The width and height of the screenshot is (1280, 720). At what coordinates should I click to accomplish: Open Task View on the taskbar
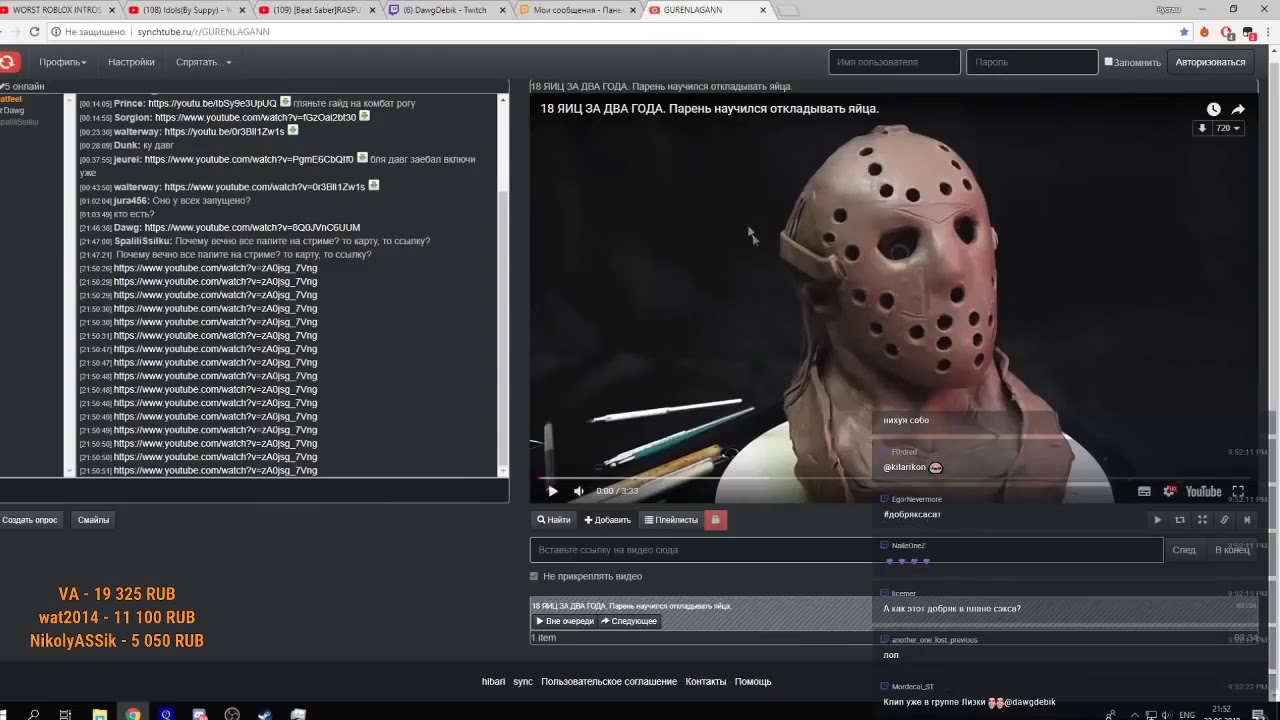65,715
